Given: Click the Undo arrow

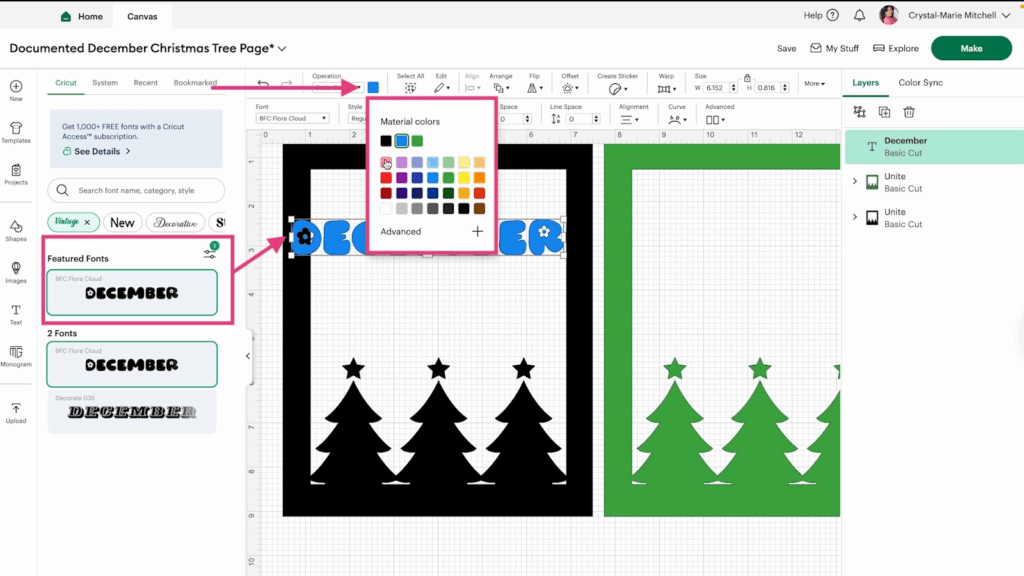Looking at the screenshot, I should [x=263, y=84].
